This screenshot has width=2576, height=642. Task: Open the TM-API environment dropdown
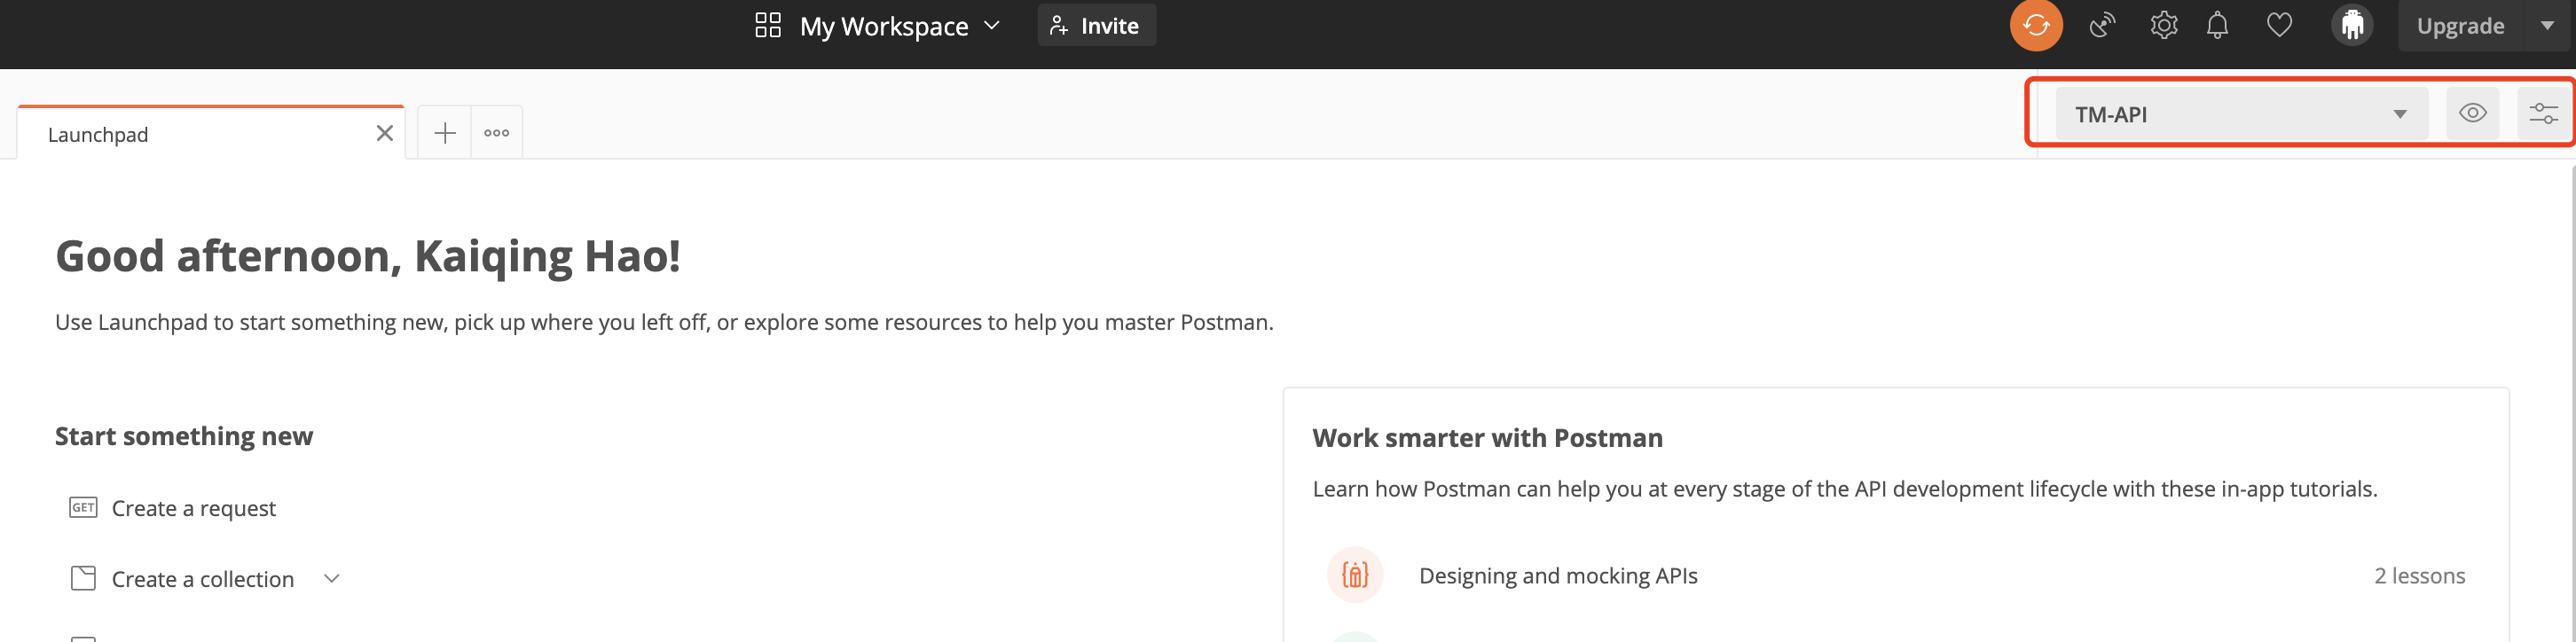pyautogui.click(x=2240, y=114)
